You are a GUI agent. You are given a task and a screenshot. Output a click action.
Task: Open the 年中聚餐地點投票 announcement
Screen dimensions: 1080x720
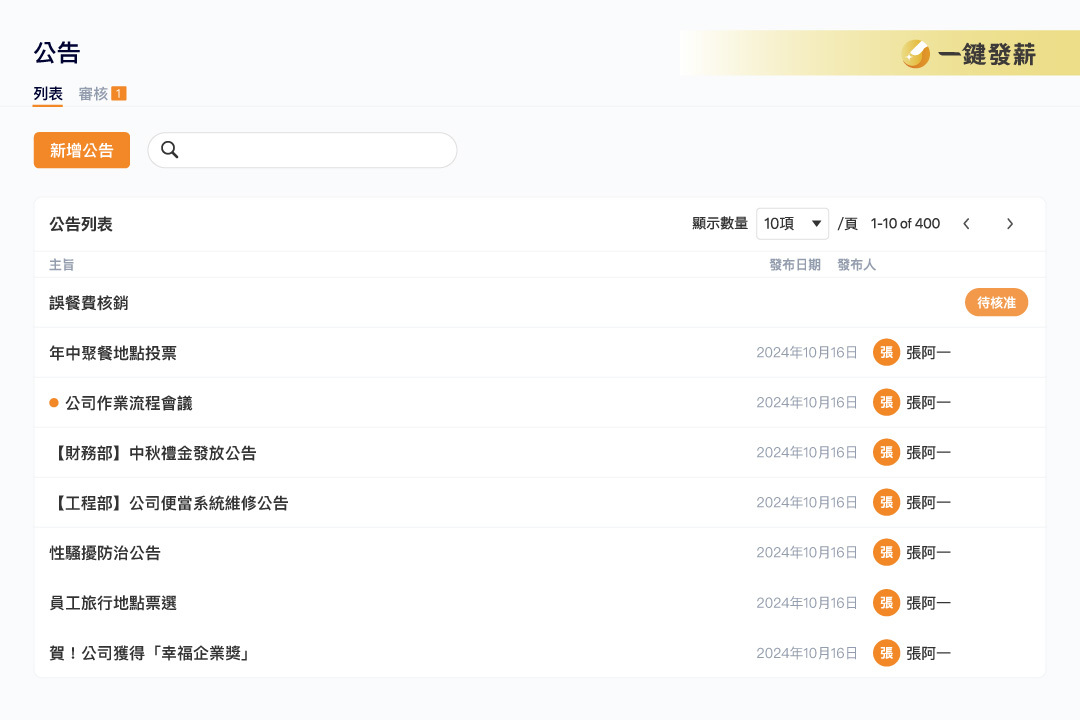pos(113,353)
